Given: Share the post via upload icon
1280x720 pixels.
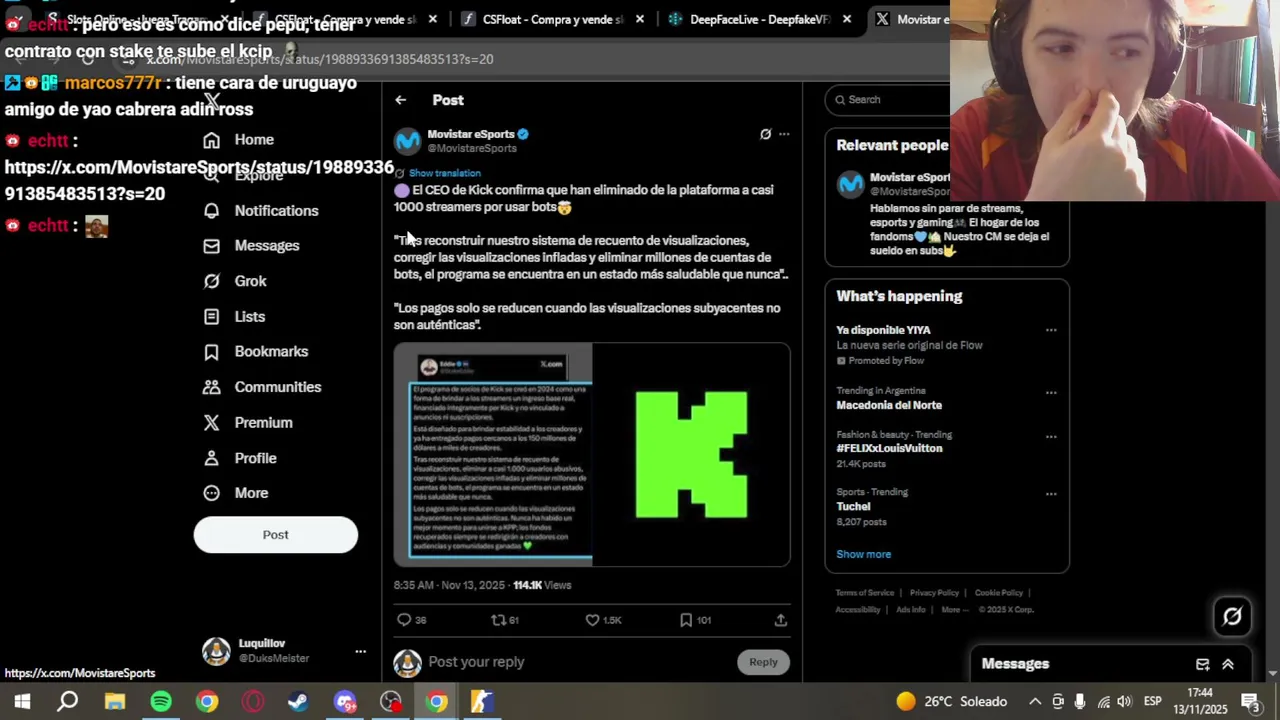Looking at the screenshot, I should (x=781, y=620).
